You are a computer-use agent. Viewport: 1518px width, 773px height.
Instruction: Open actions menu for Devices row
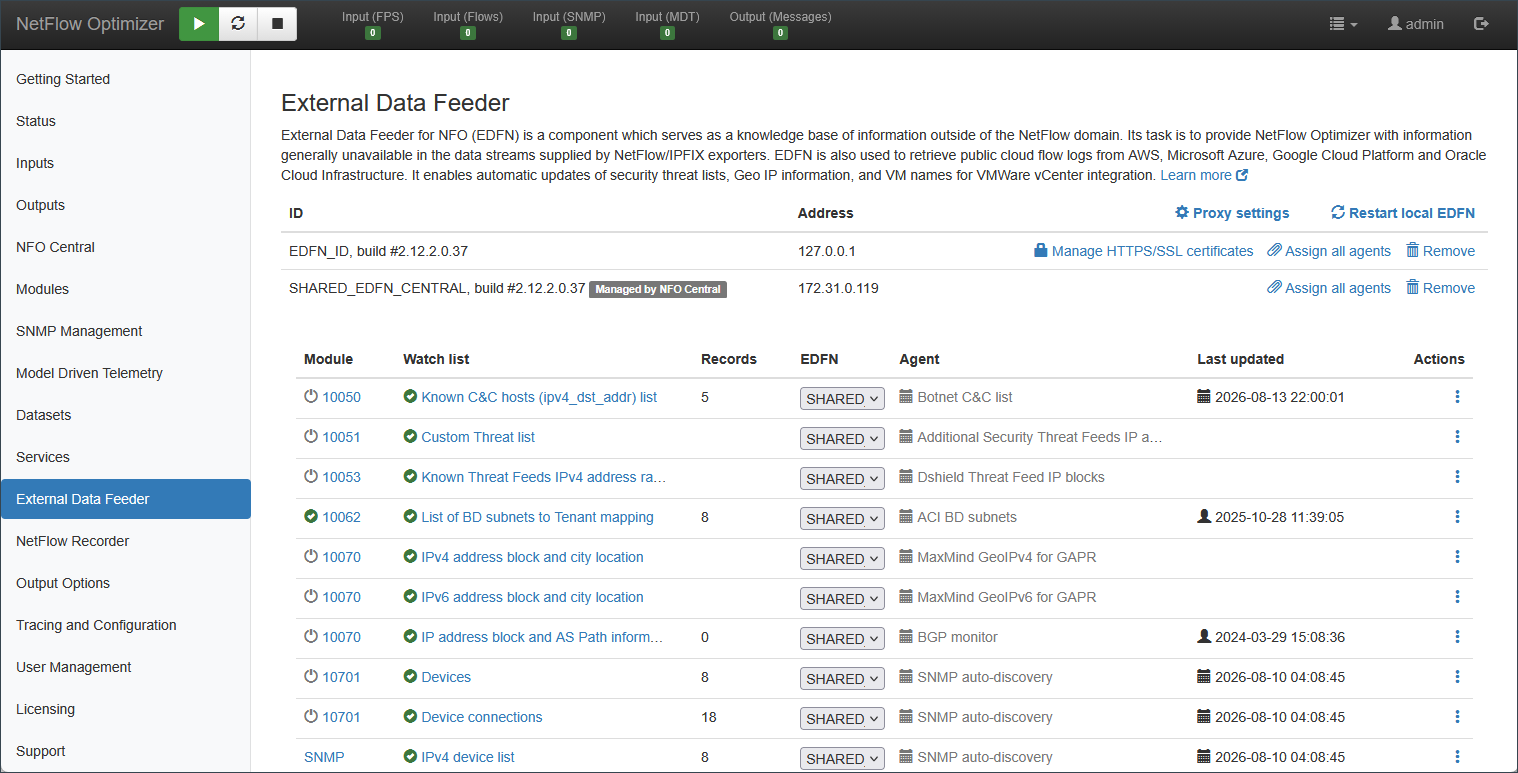coord(1457,677)
